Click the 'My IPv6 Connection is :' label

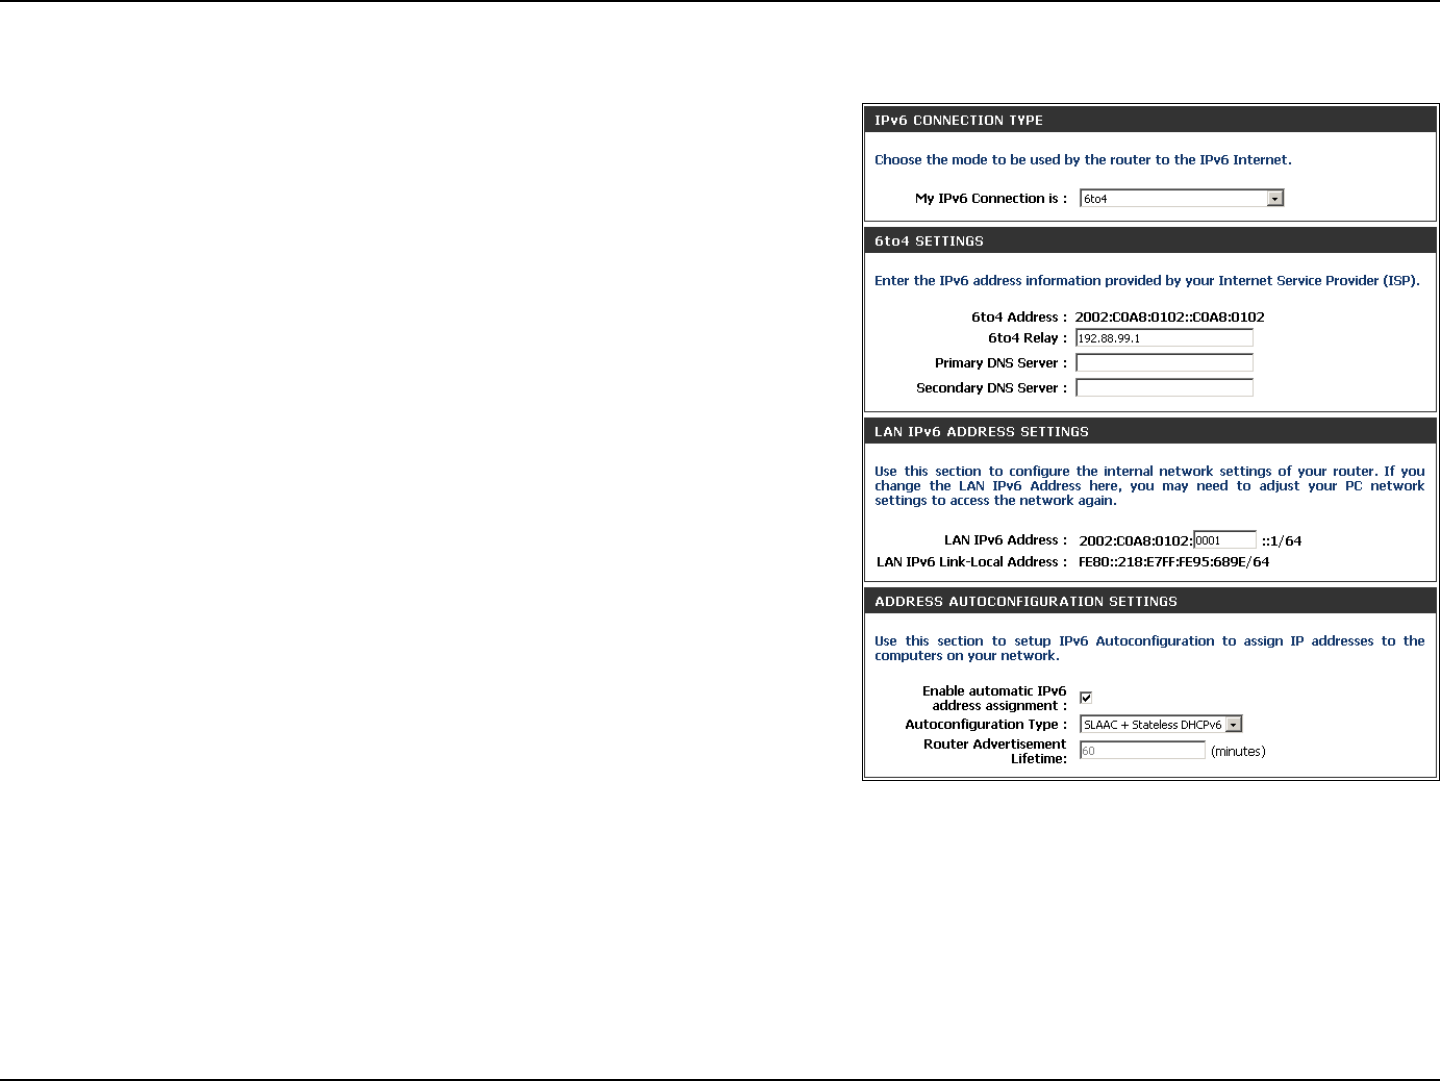[991, 199]
